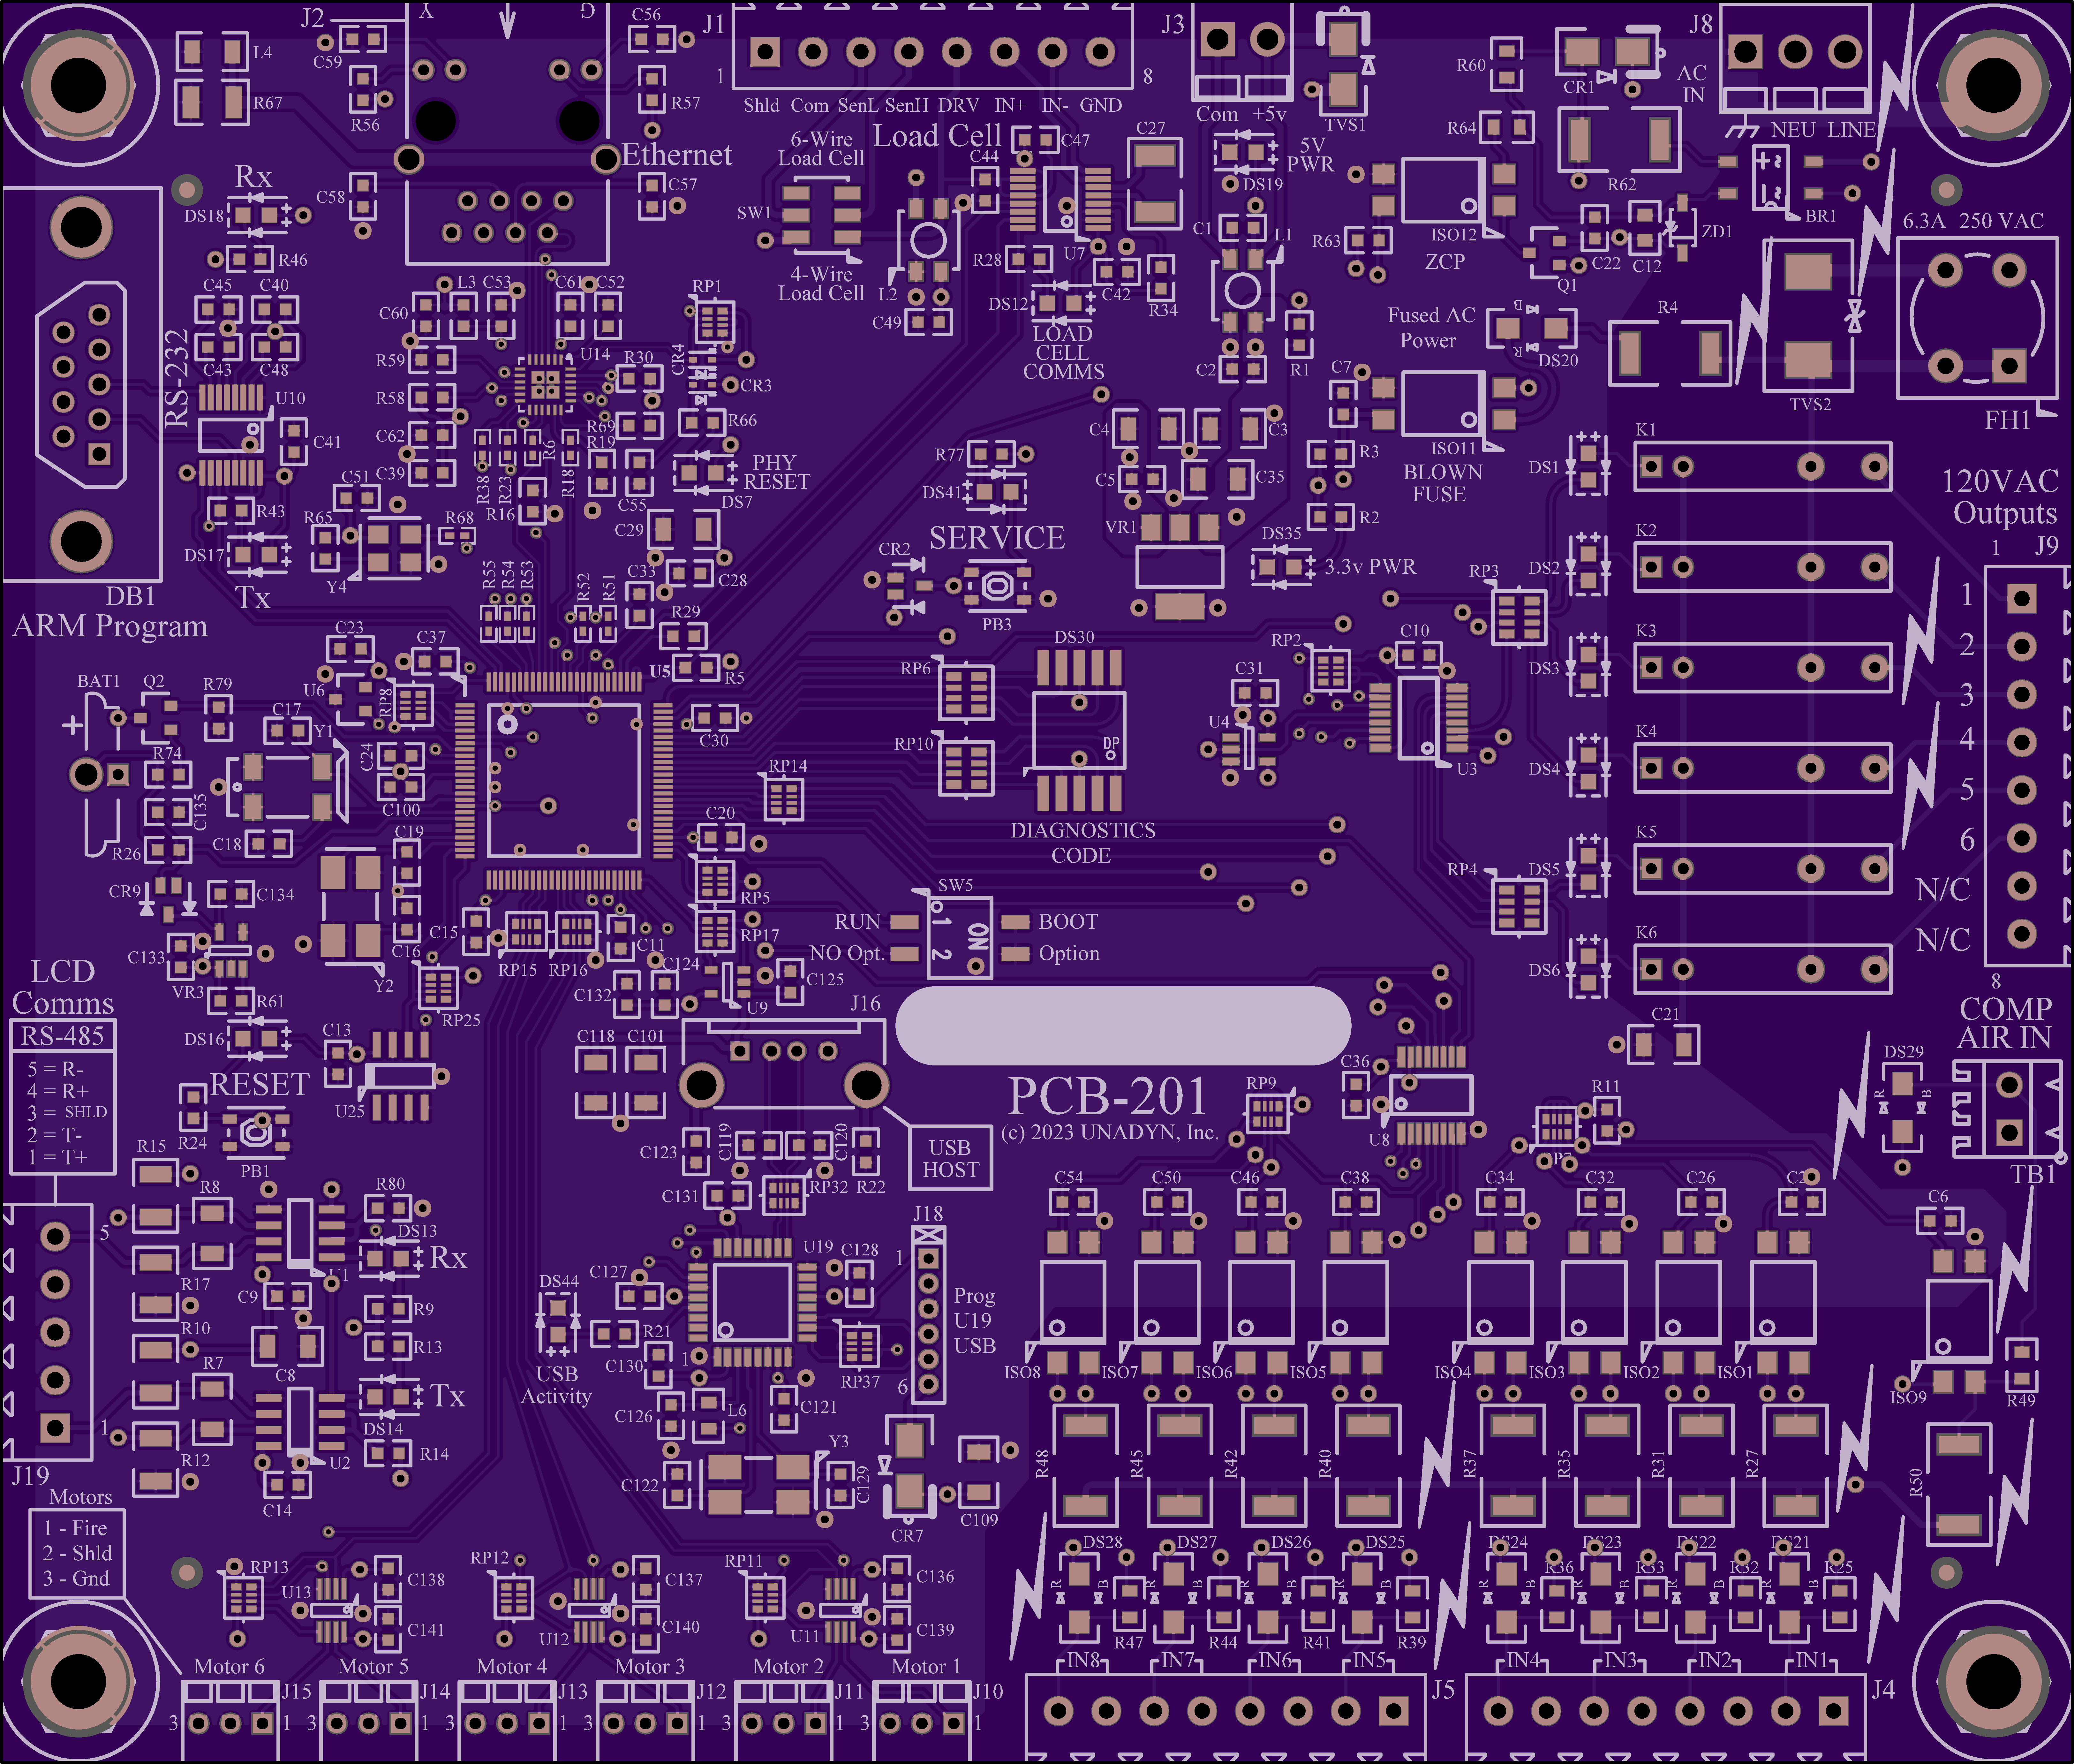
Task: Select the 4-Wire Load Cell label
Action: [x=821, y=284]
